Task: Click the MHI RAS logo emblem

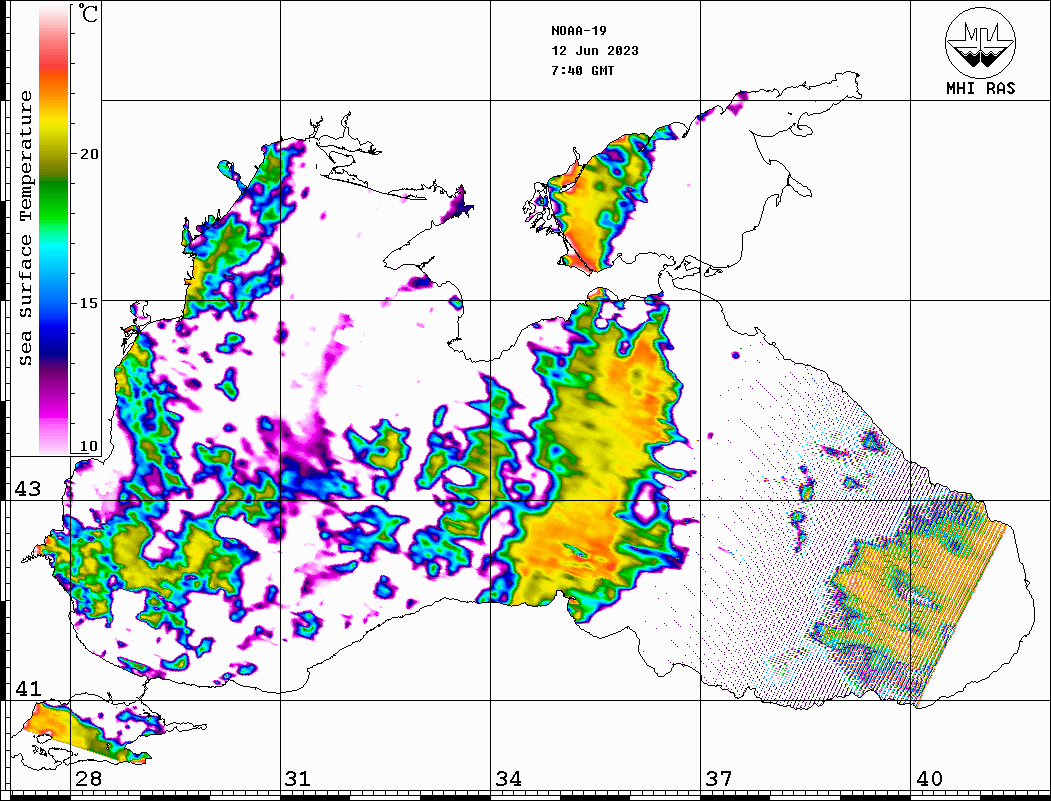Action: 981,42
